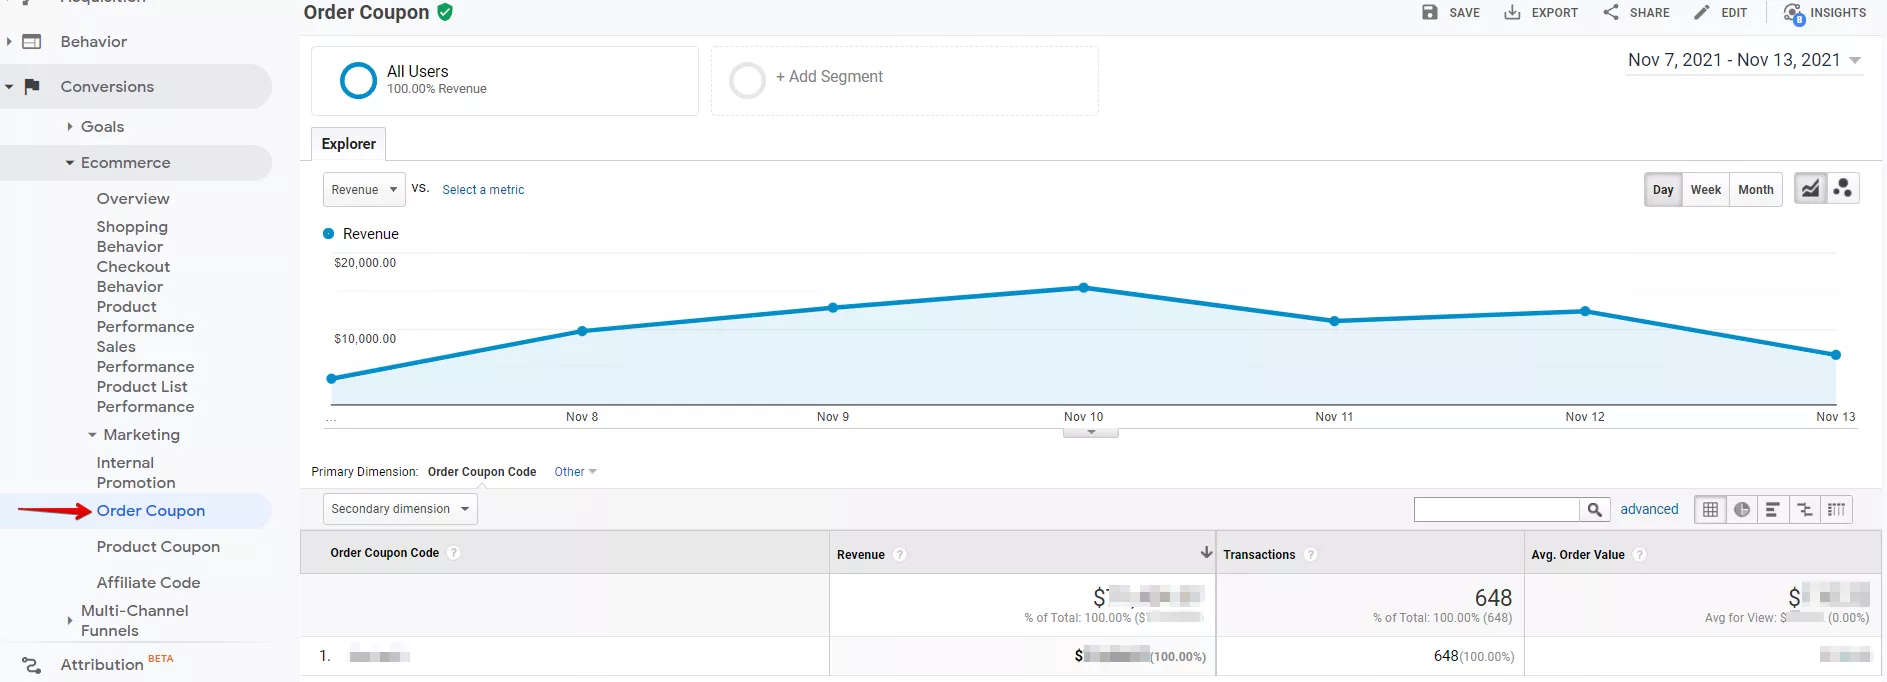Click the Select a metric link
This screenshot has width=1887, height=682.
tap(483, 190)
